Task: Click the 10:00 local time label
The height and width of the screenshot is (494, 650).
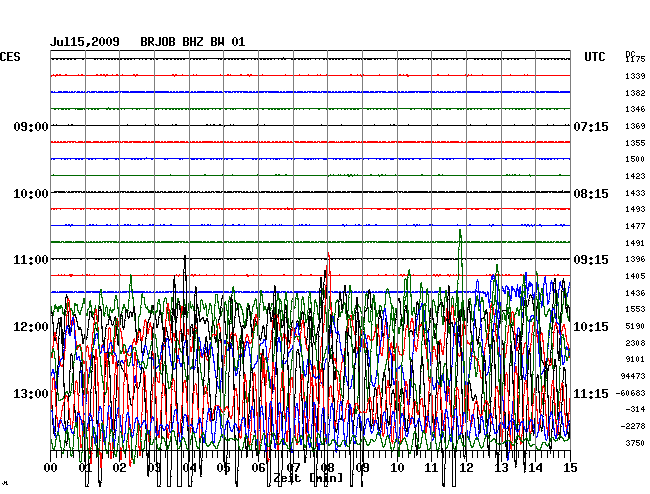Action: coord(31,194)
